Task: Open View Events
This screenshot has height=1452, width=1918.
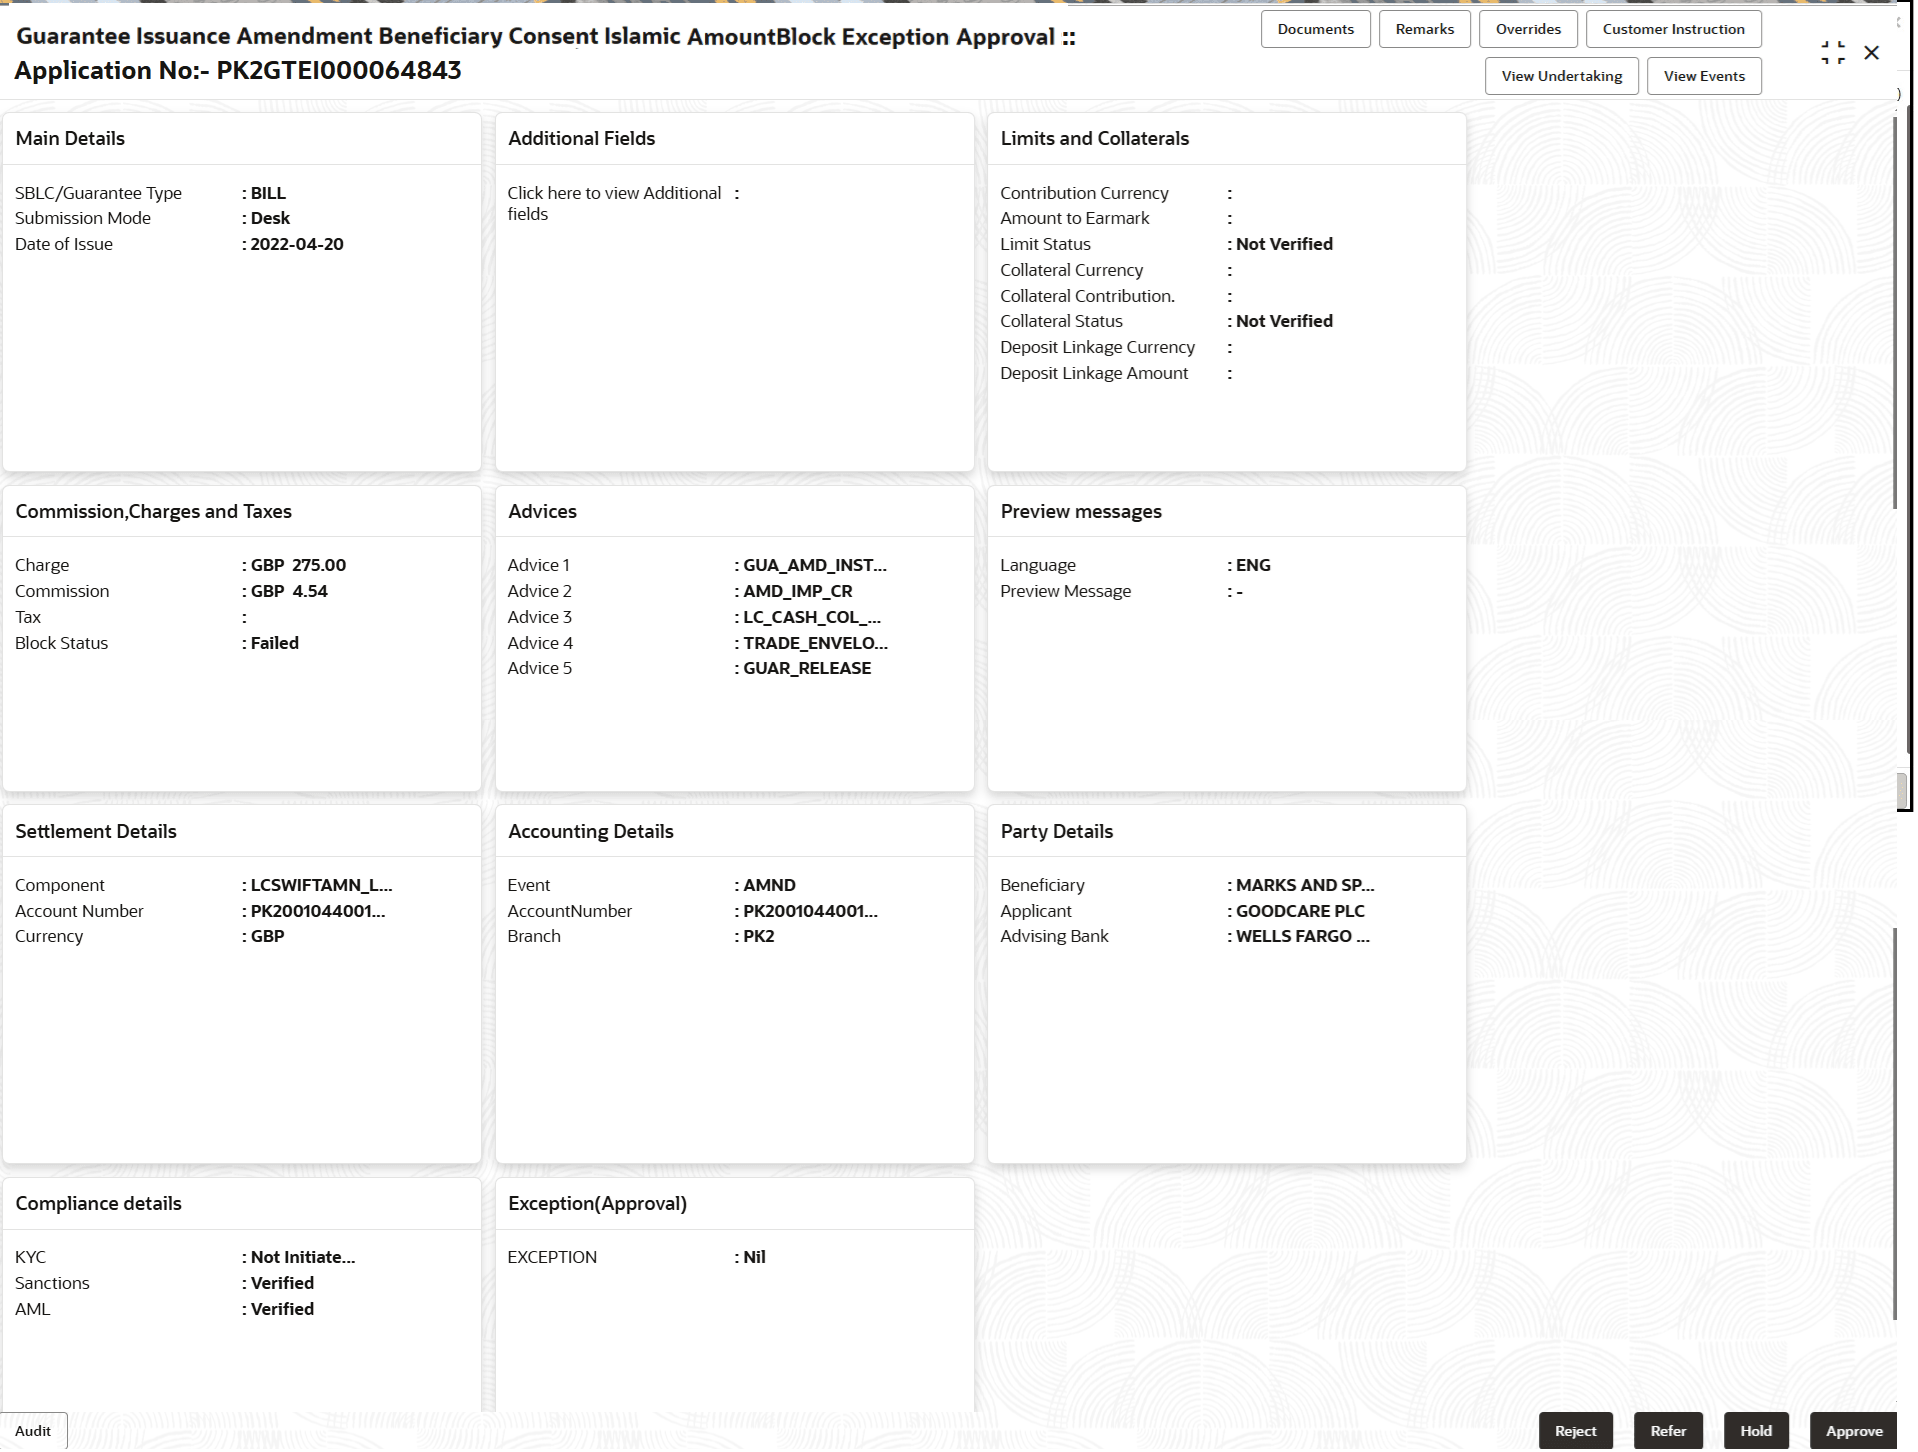Action: [x=1703, y=75]
